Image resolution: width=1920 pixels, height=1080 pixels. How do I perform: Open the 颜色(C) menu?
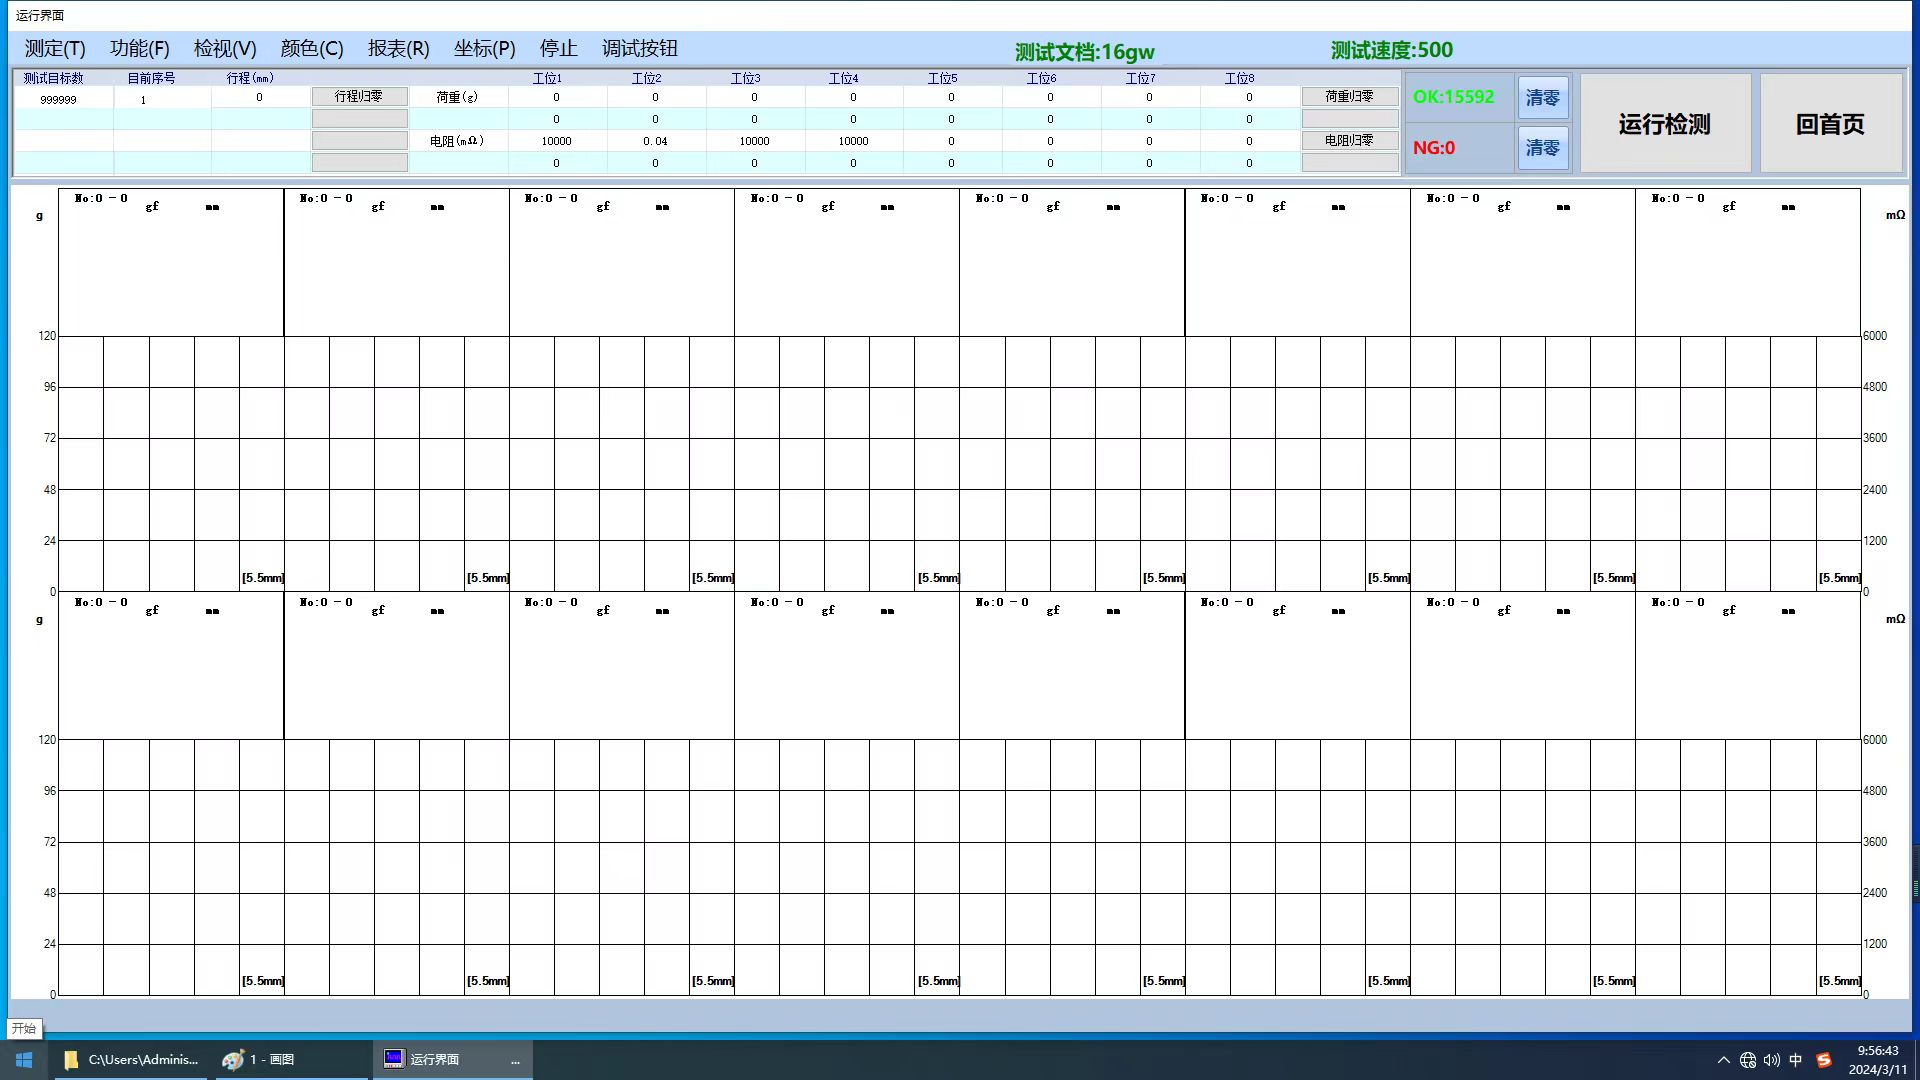point(312,48)
